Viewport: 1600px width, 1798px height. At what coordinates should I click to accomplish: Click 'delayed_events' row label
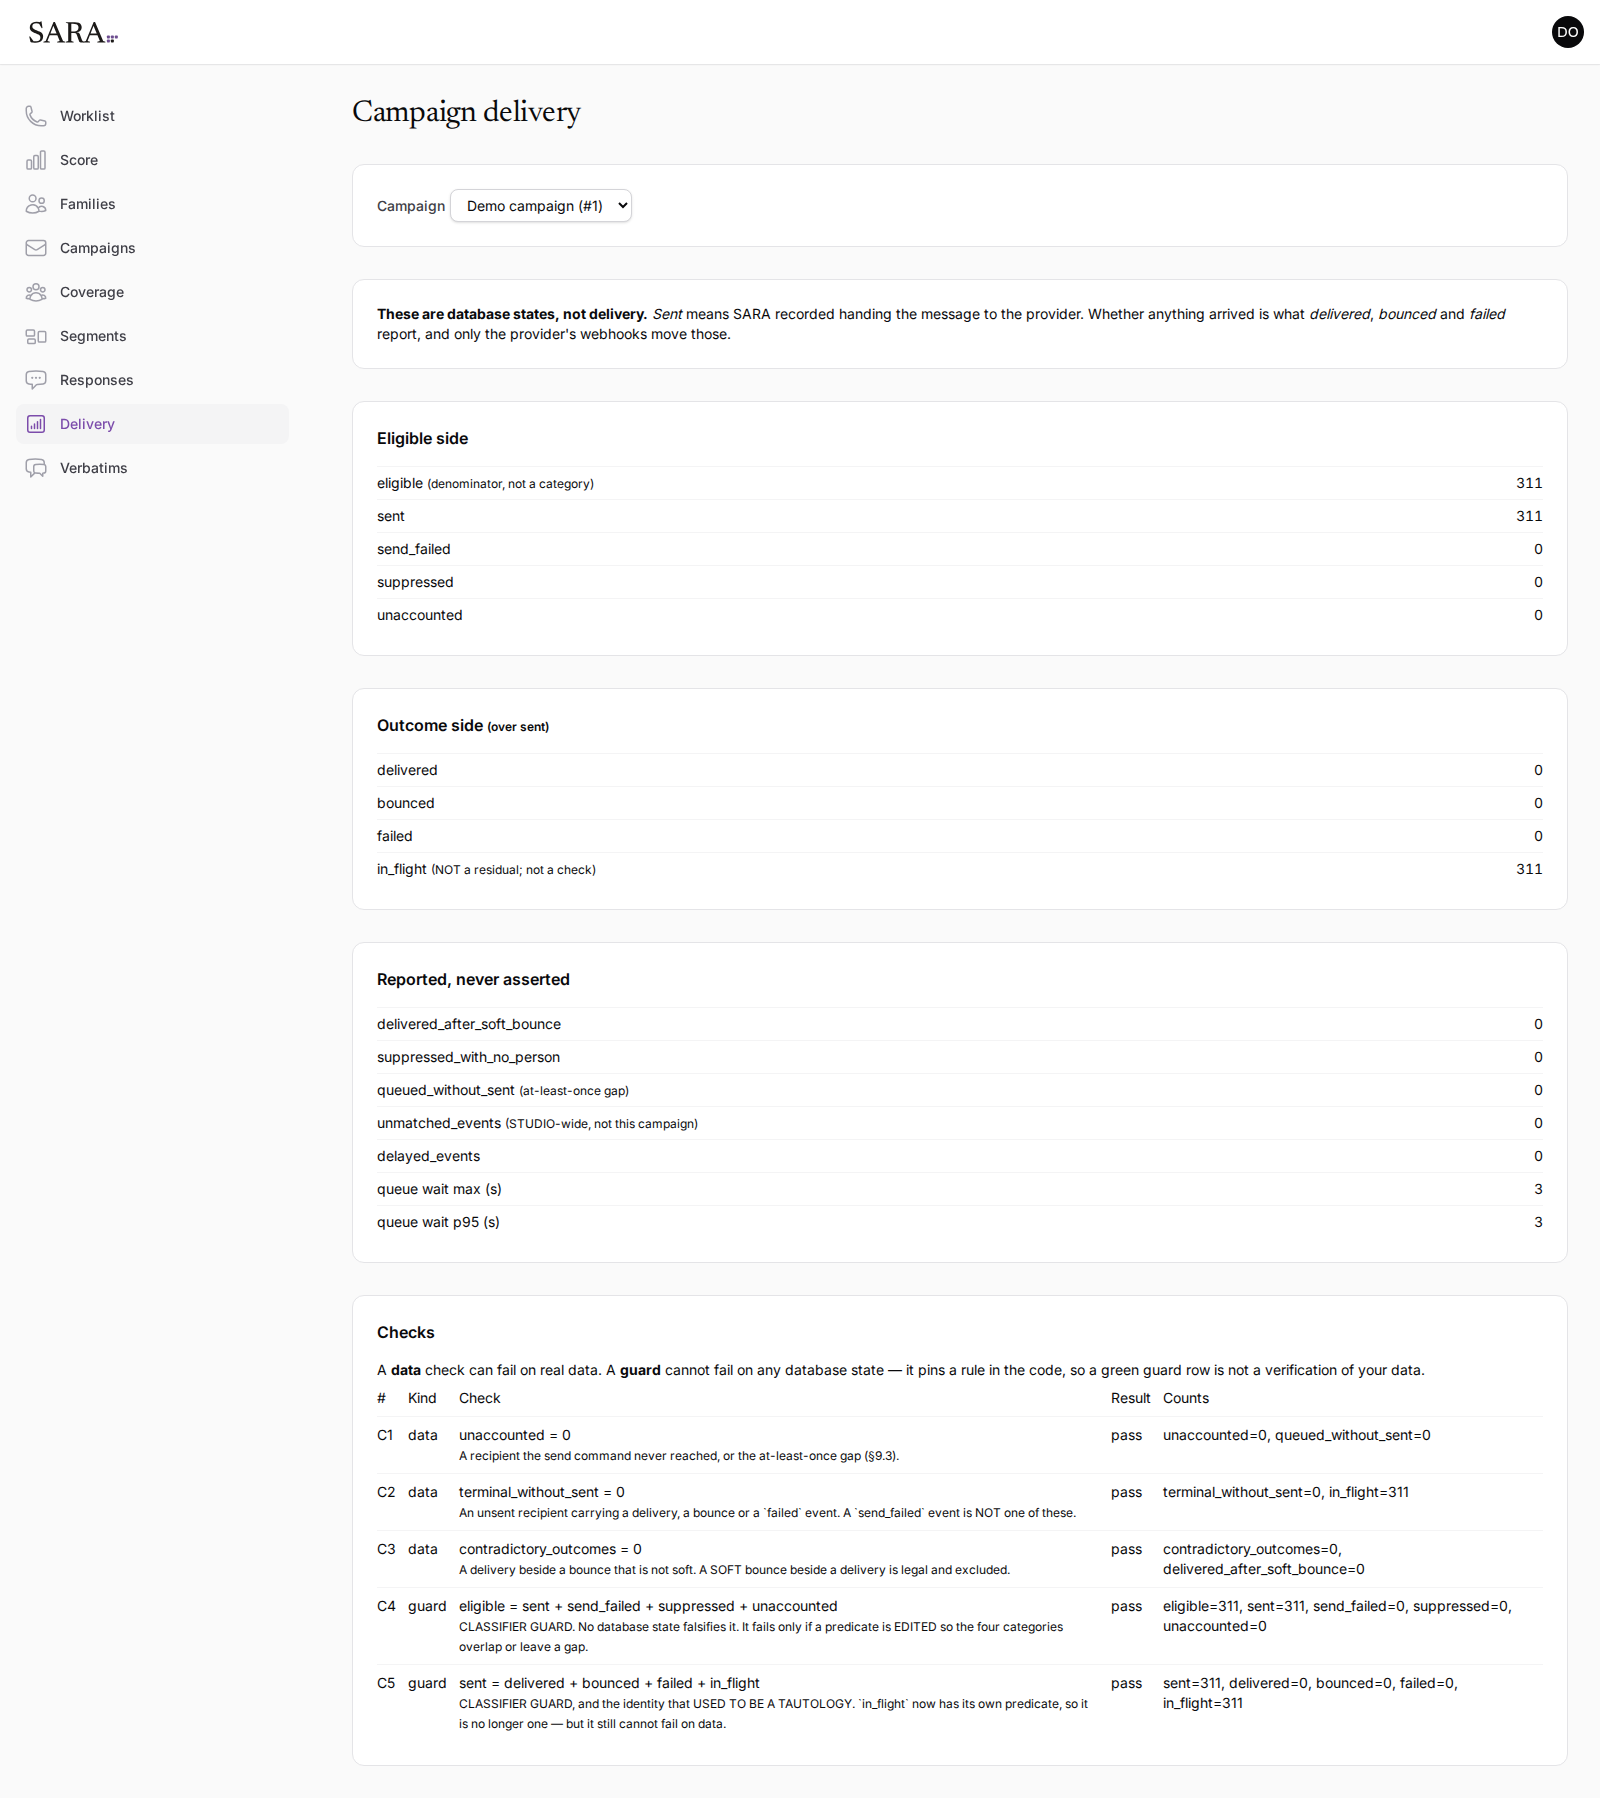coord(428,1156)
